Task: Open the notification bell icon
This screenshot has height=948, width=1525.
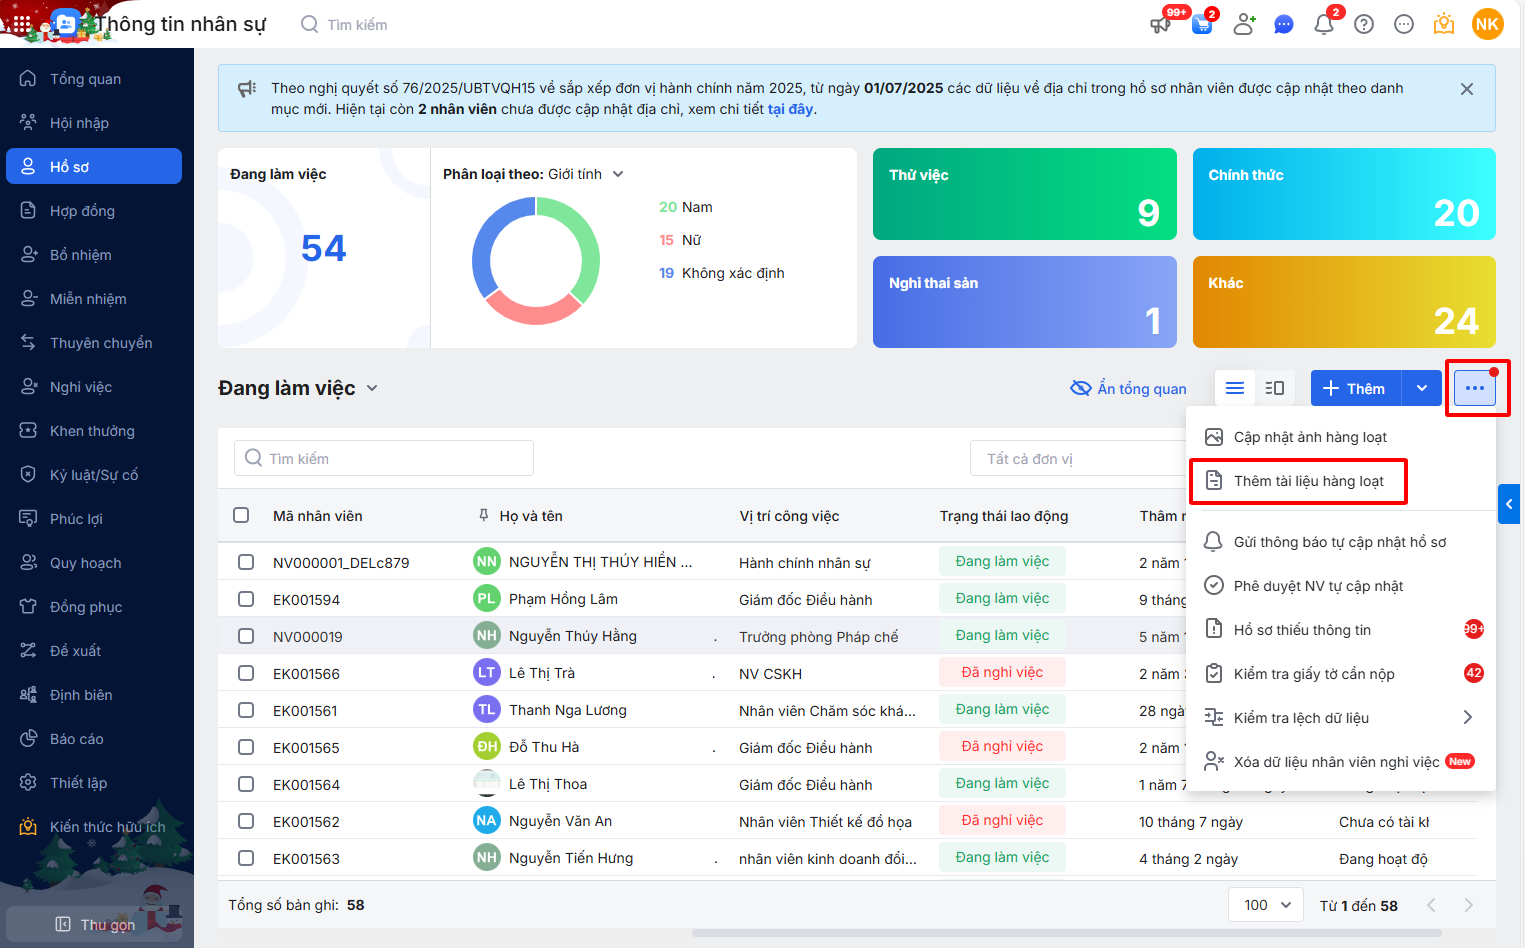Action: [1324, 24]
